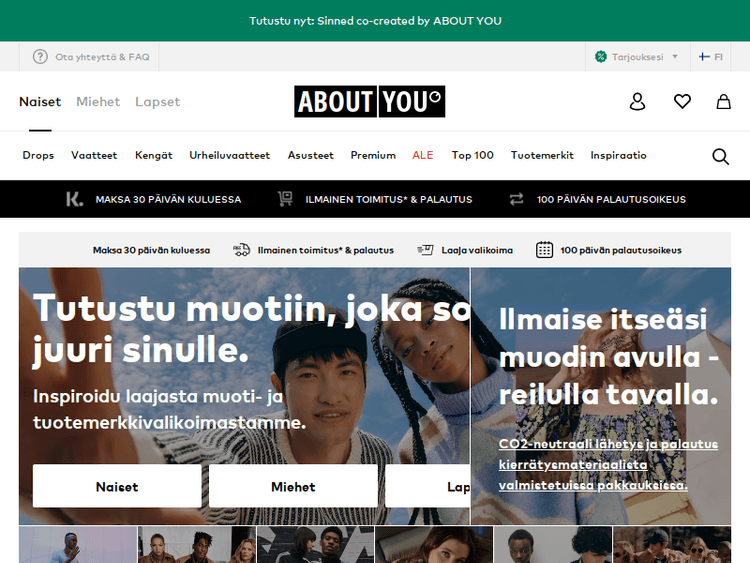Switch to the Lapset tab
The image size is (750, 563).
[x=157, y=102]
